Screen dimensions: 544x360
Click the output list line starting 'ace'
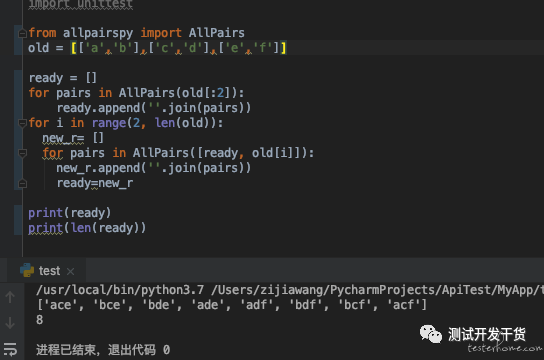click(x=232, y=305)
